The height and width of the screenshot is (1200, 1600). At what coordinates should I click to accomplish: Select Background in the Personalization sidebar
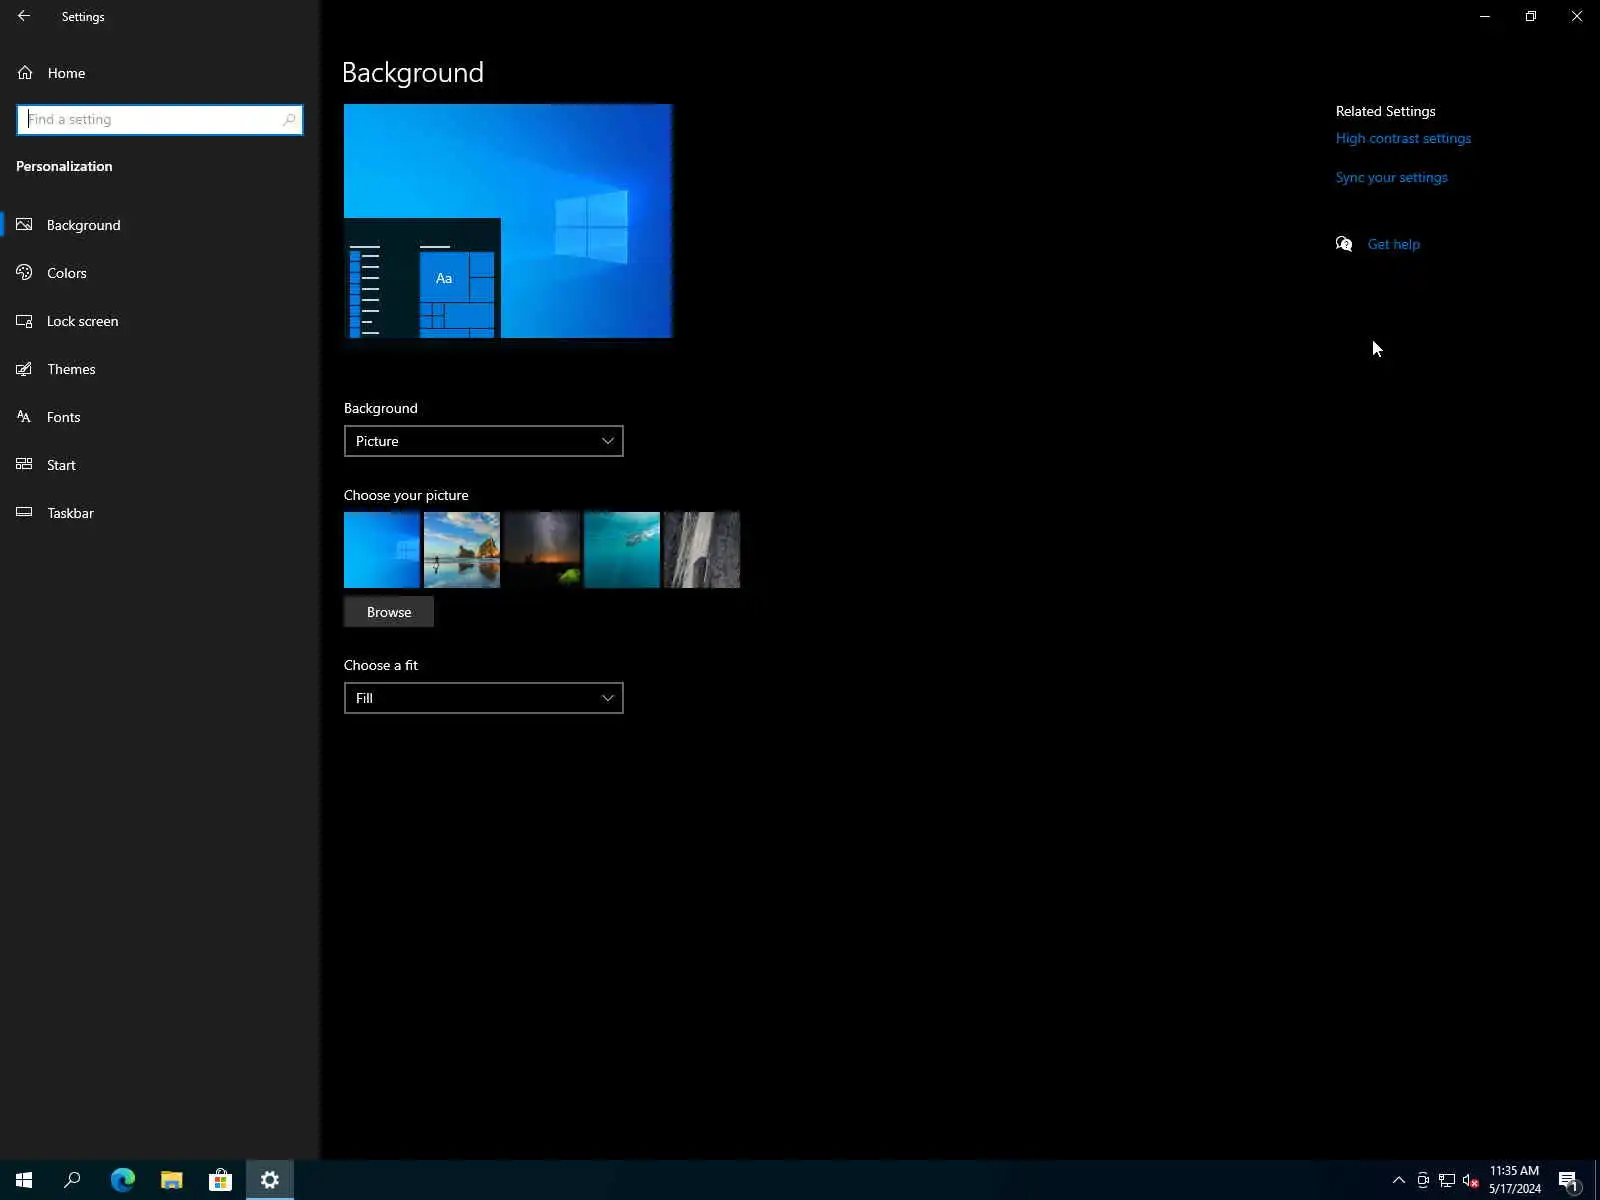coord(160,225)
